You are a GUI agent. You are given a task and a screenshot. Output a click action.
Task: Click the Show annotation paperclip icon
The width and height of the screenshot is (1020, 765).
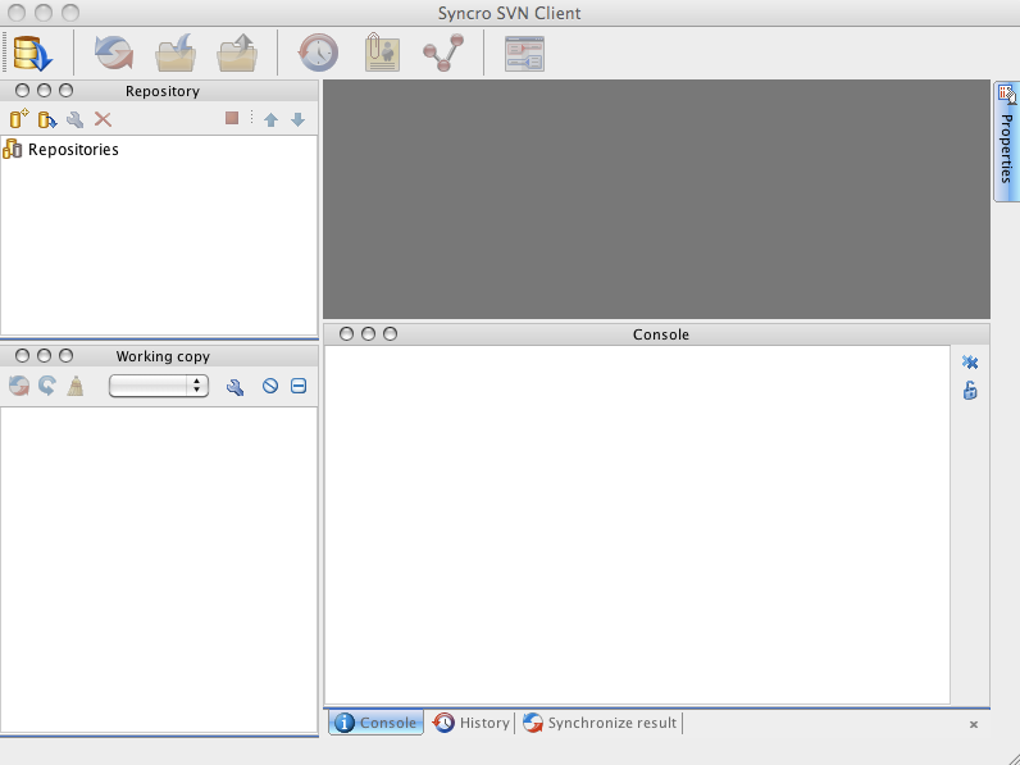(x=382, y=53)
